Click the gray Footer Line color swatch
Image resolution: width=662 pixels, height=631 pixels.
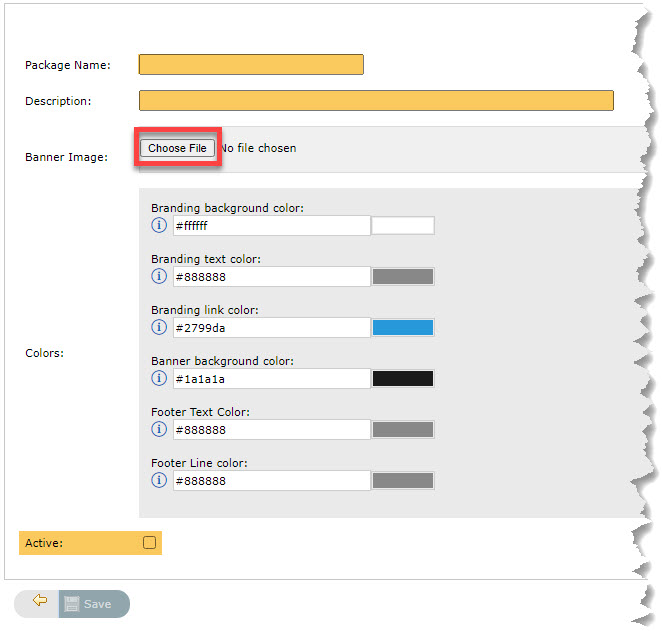point(403,481)
